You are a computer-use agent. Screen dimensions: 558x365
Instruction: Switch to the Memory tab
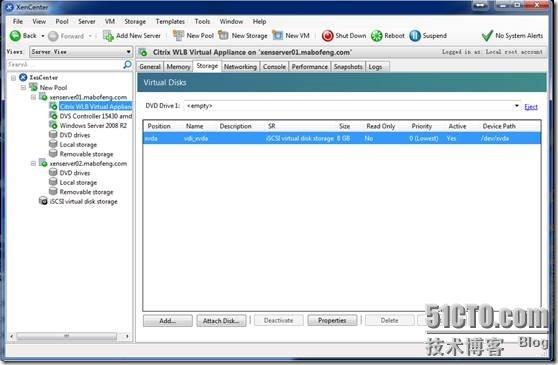pyautogui.click(x=178, y=67)
